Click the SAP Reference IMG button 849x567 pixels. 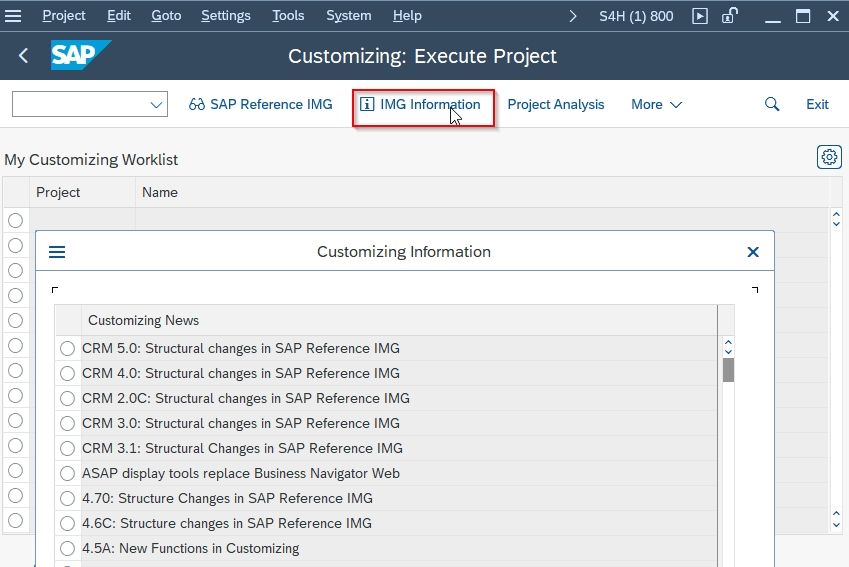(x=260, y=104)
